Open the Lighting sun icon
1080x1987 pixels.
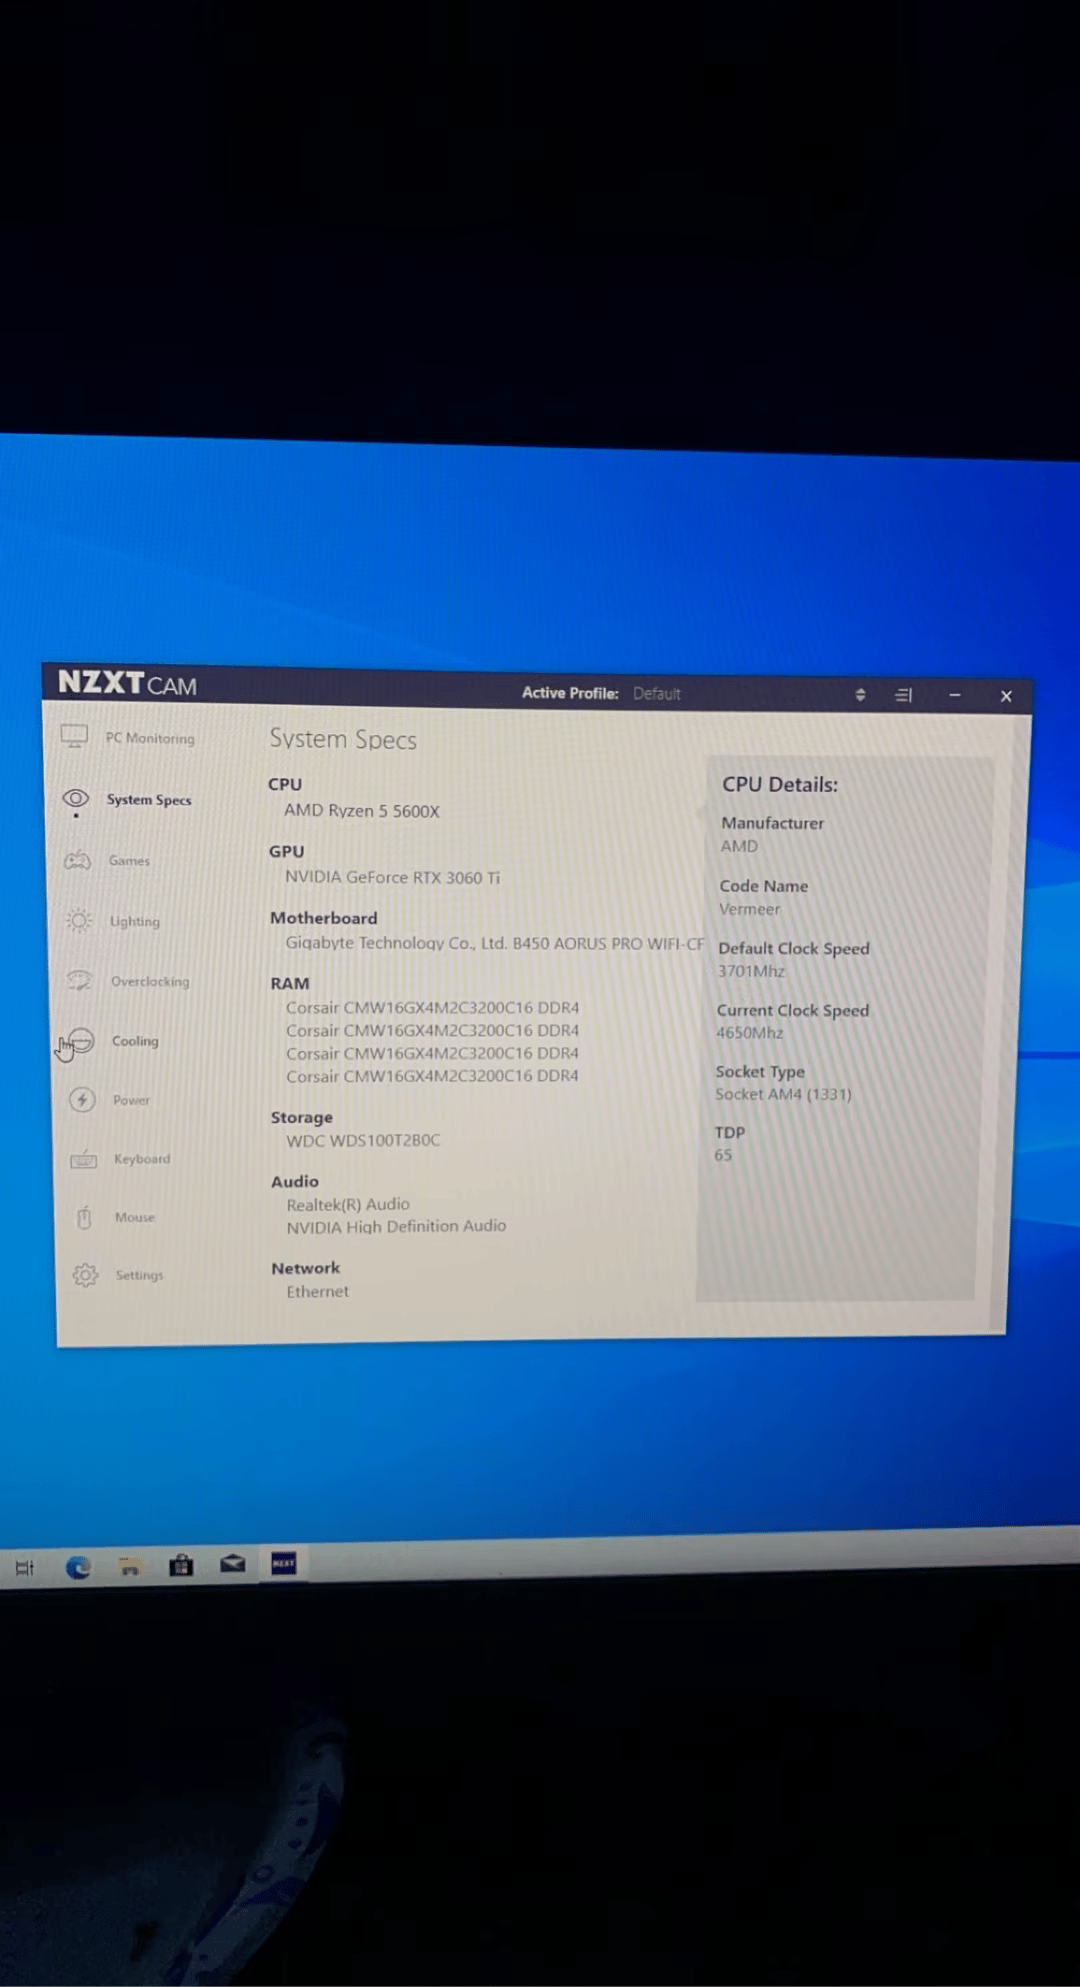coord(79,920)
